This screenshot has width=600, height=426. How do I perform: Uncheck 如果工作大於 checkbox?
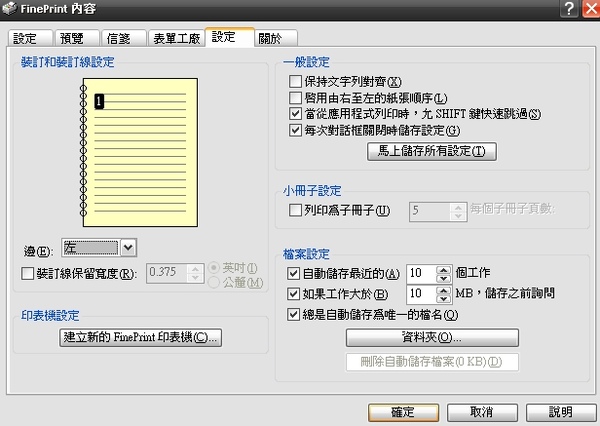[293, 294]
